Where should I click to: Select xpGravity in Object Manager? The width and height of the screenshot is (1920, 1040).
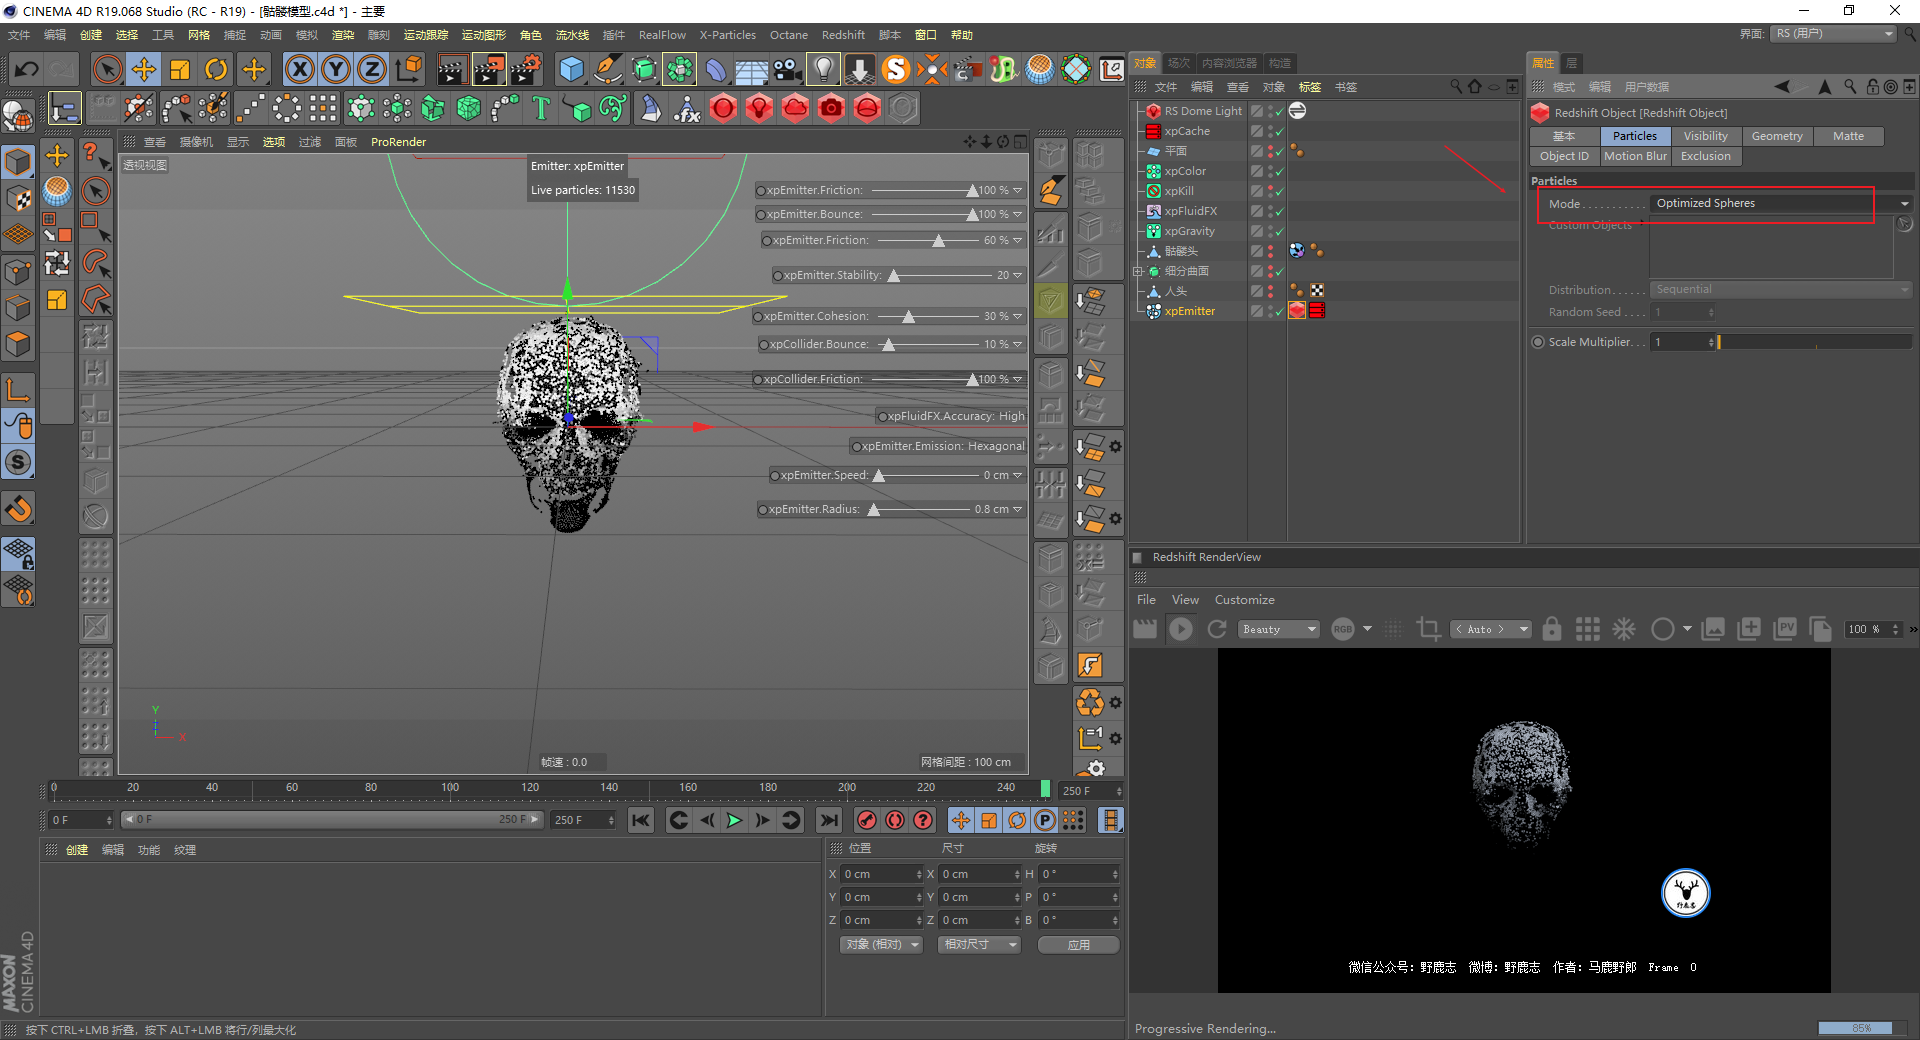(x=1189, y=231)
